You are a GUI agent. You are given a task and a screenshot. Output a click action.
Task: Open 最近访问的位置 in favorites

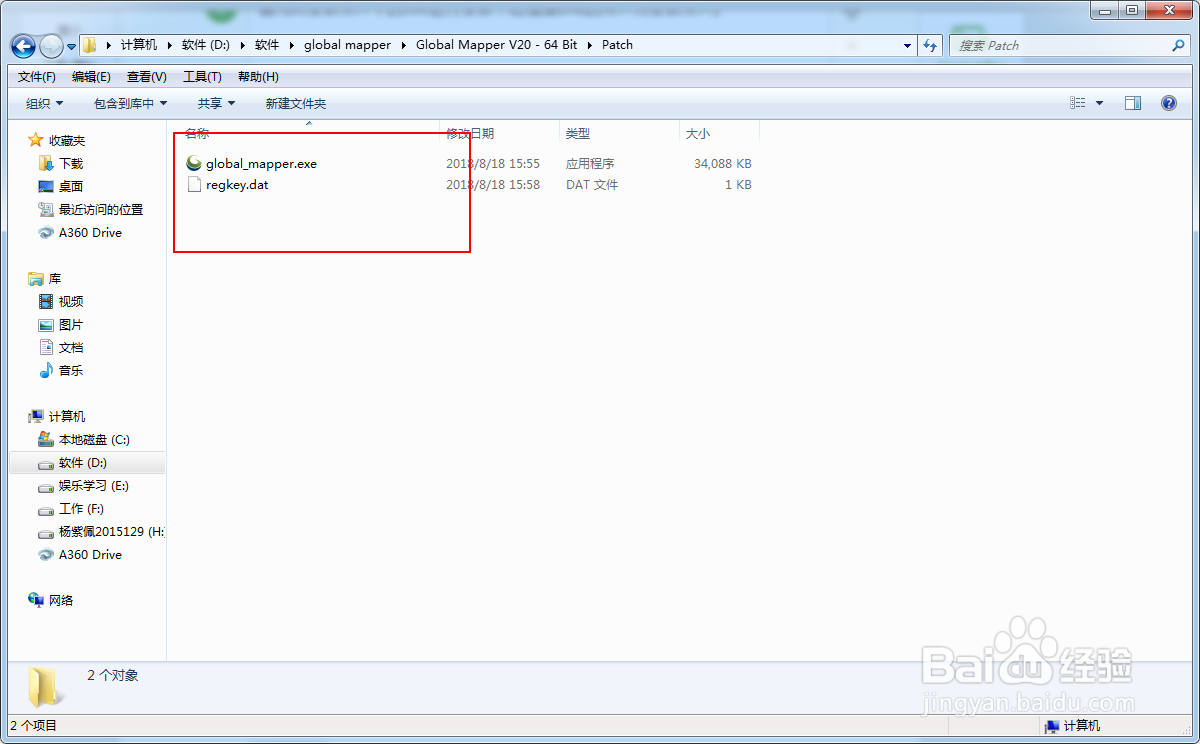[x=101, y=209]
